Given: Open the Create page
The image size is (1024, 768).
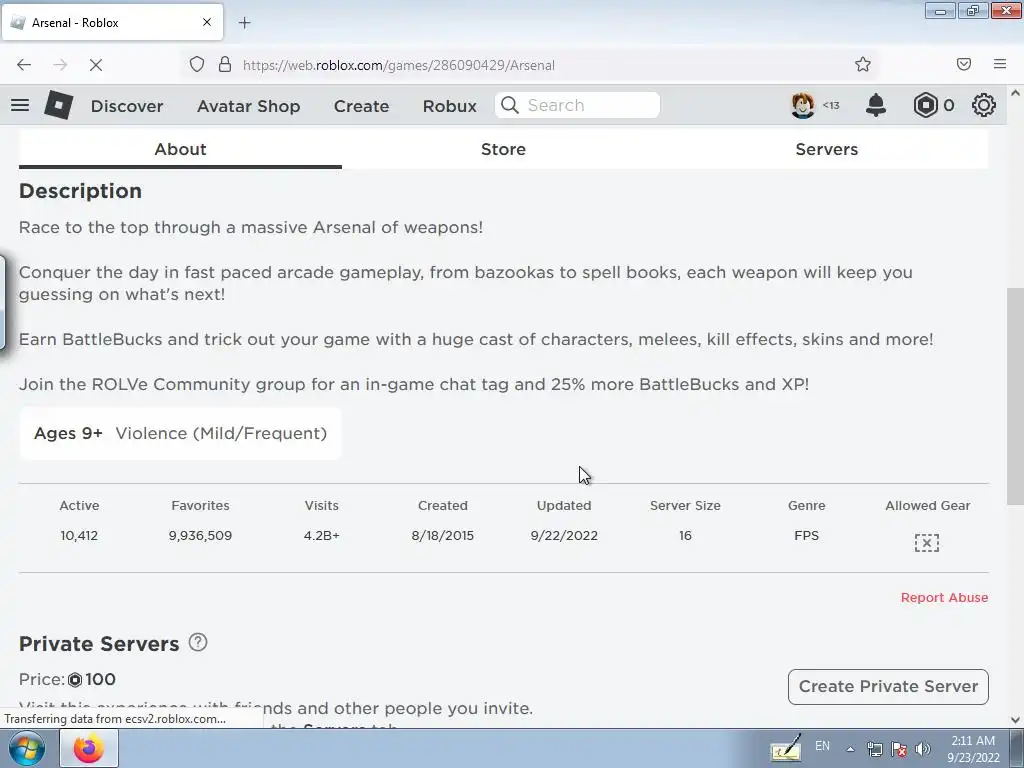Looking at the screenshot, I should click(x=361, y=106).
